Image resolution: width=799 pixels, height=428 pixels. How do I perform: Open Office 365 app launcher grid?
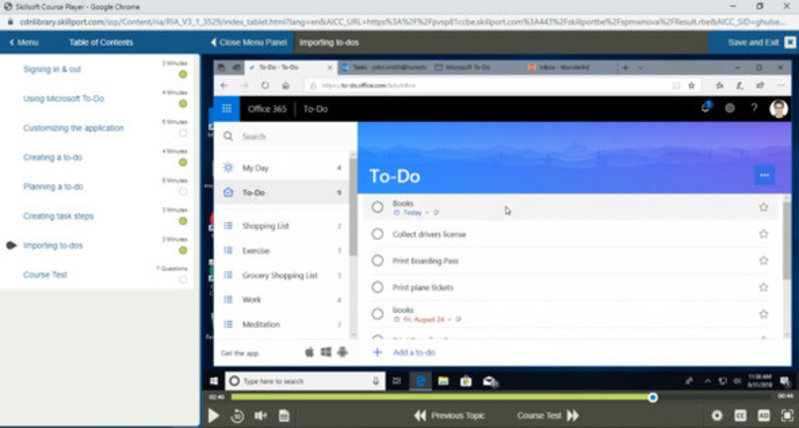(227, 109)
